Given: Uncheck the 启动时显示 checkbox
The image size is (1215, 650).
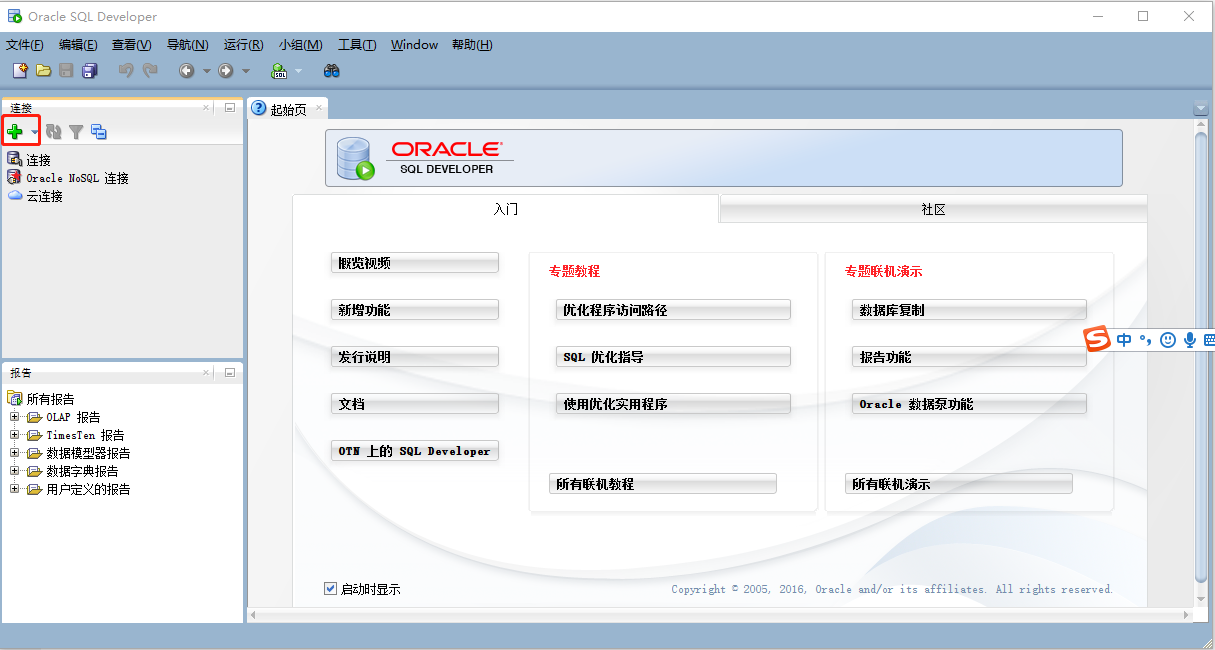Looking at the screenshot, I should 330,588.
